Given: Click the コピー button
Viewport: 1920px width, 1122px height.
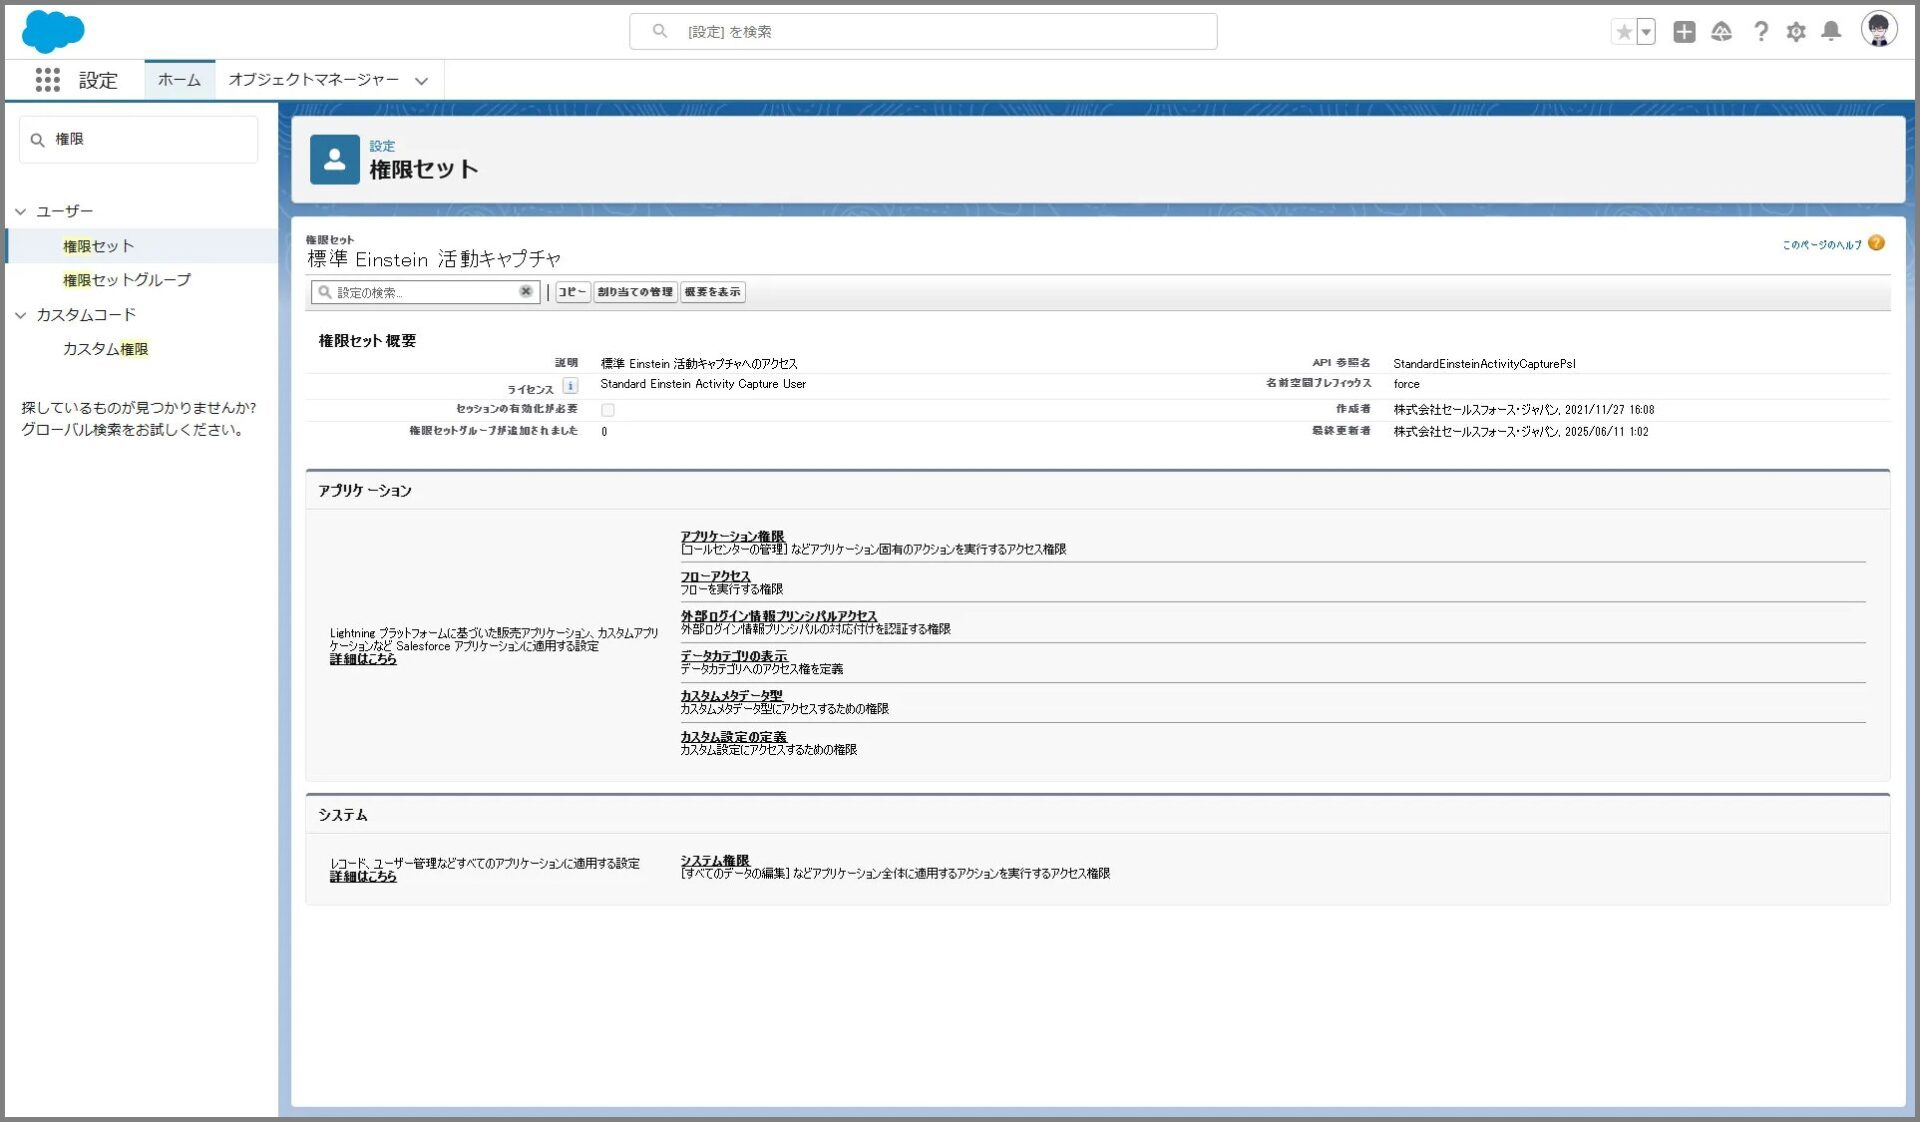Looking at the screenshot, I should [x=572, y=292].
